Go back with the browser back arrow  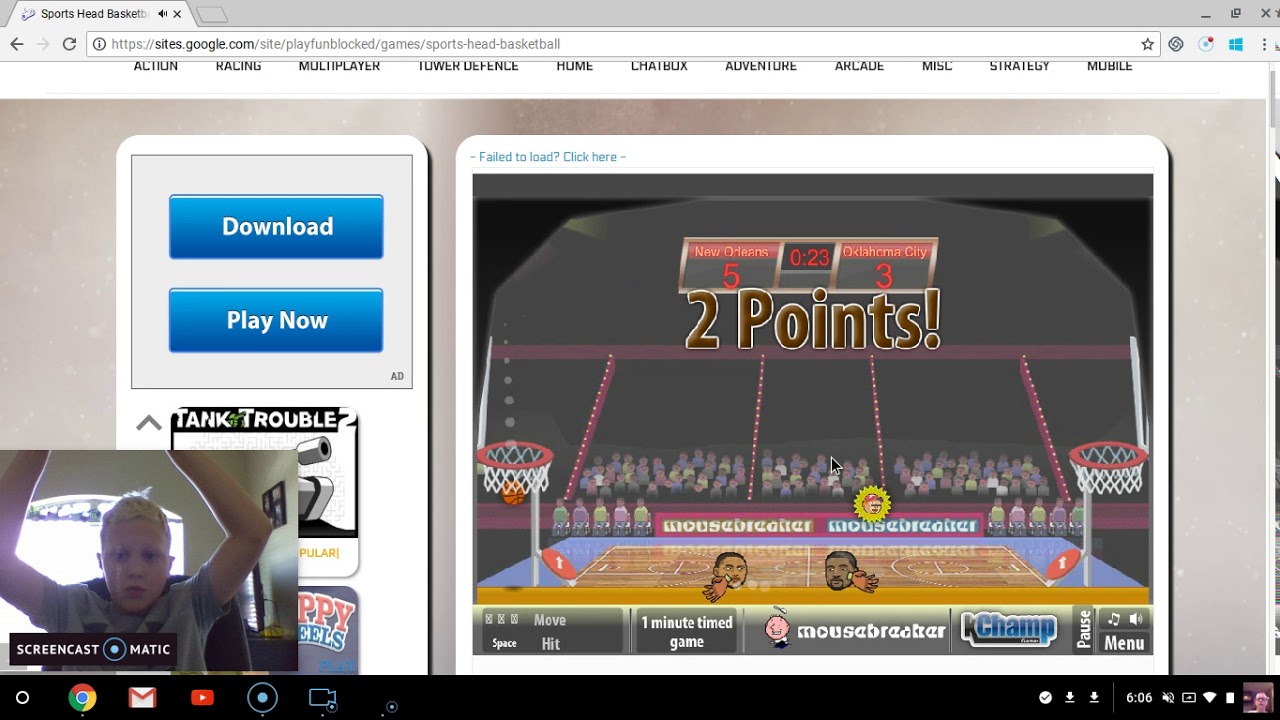pyautogui.click(x=17, y=44)
